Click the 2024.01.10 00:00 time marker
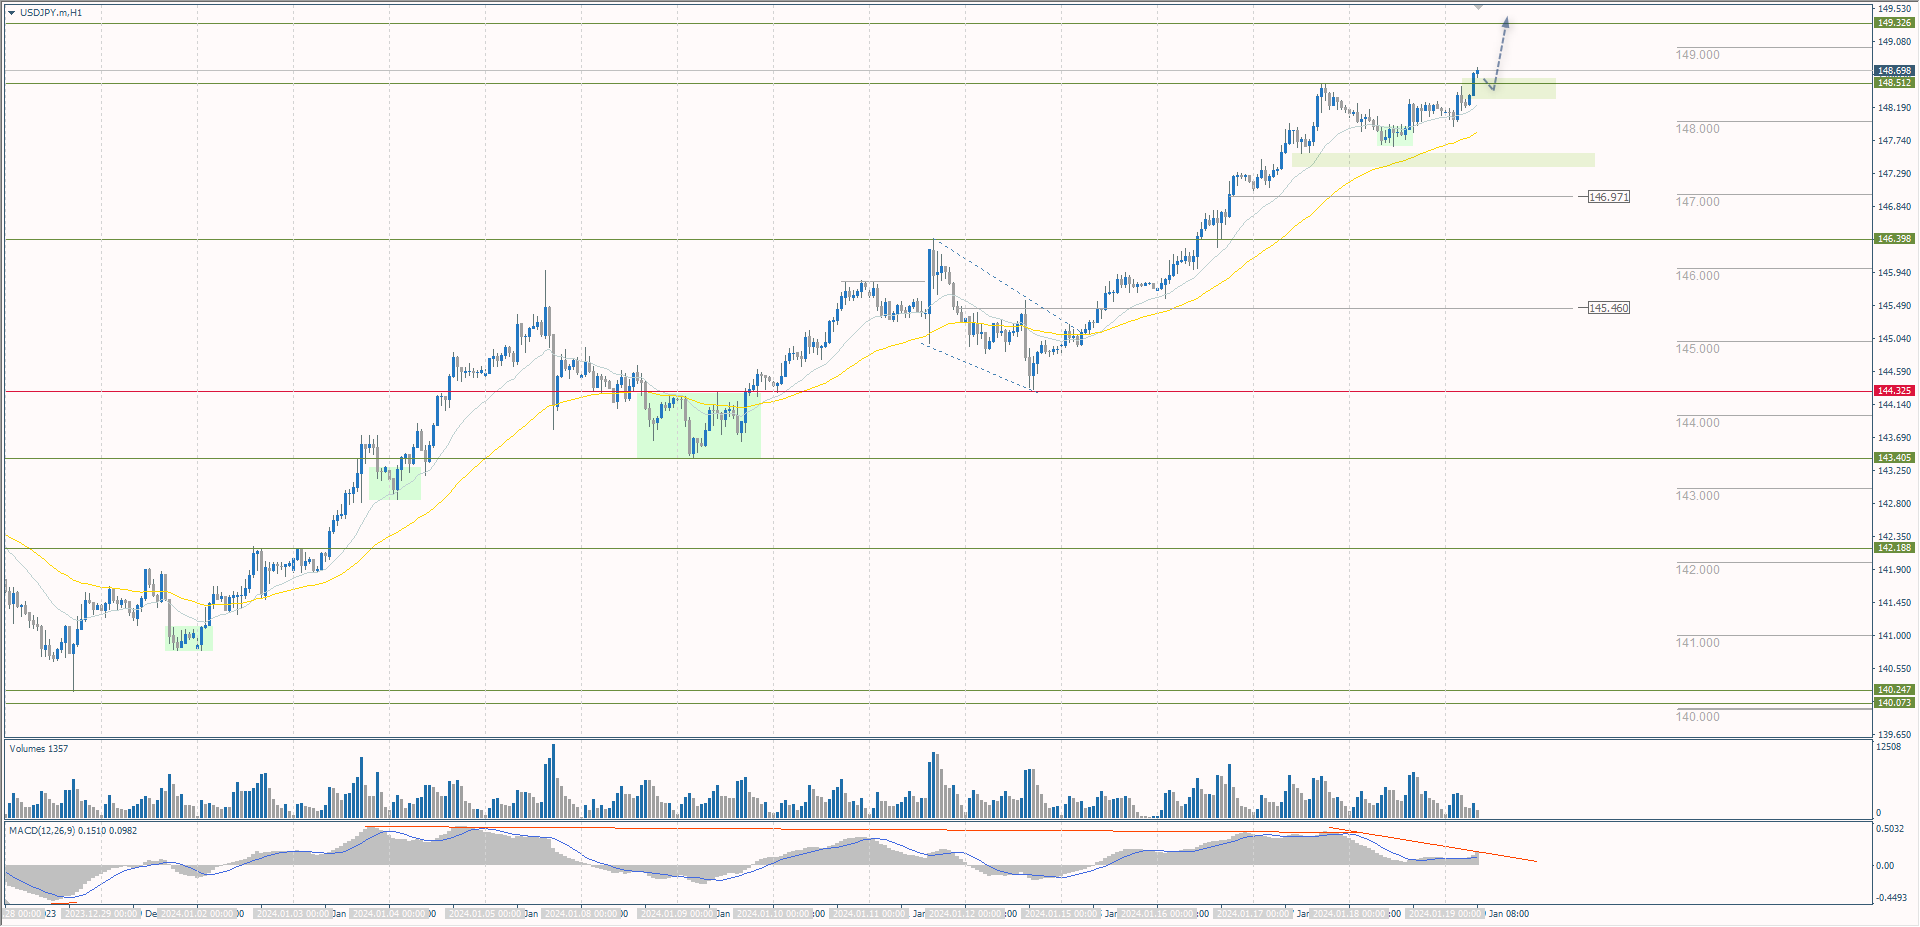 [773, 914]
